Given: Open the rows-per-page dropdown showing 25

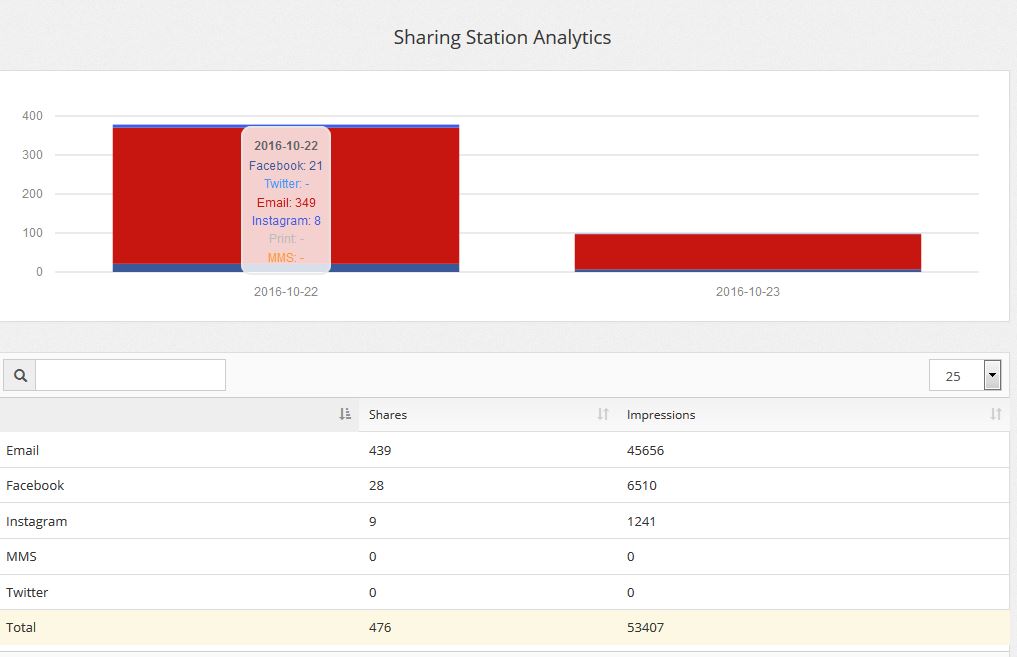Looking at the screenshot, I should (965, 376).
